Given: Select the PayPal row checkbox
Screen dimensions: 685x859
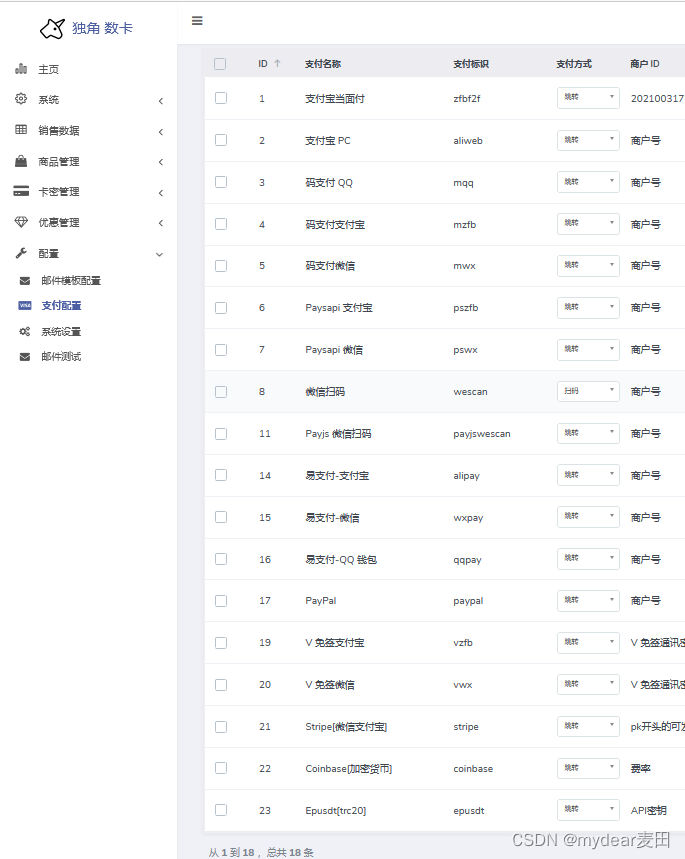Looking at the screenshot, I should tap(221, 601).
